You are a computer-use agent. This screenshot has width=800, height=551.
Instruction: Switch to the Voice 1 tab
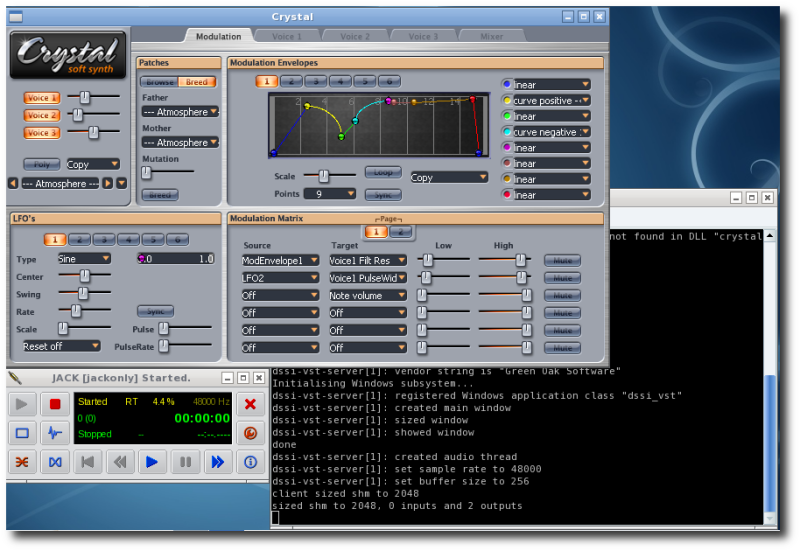coord(287,37)
